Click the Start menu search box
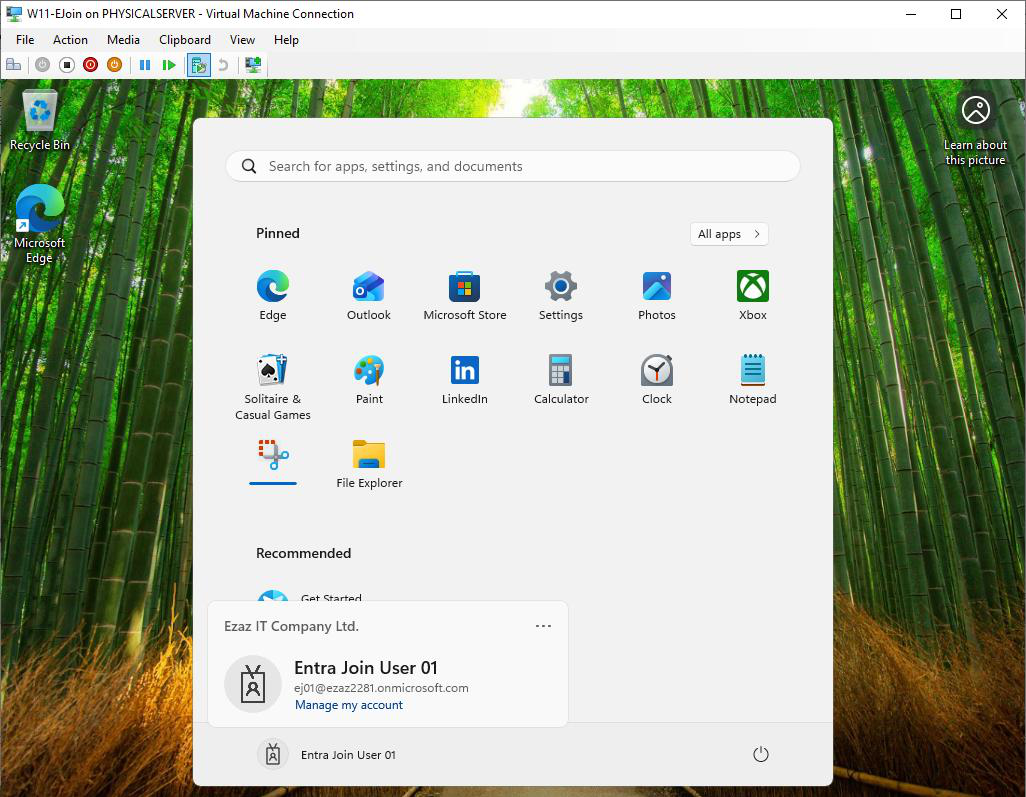 512,166
